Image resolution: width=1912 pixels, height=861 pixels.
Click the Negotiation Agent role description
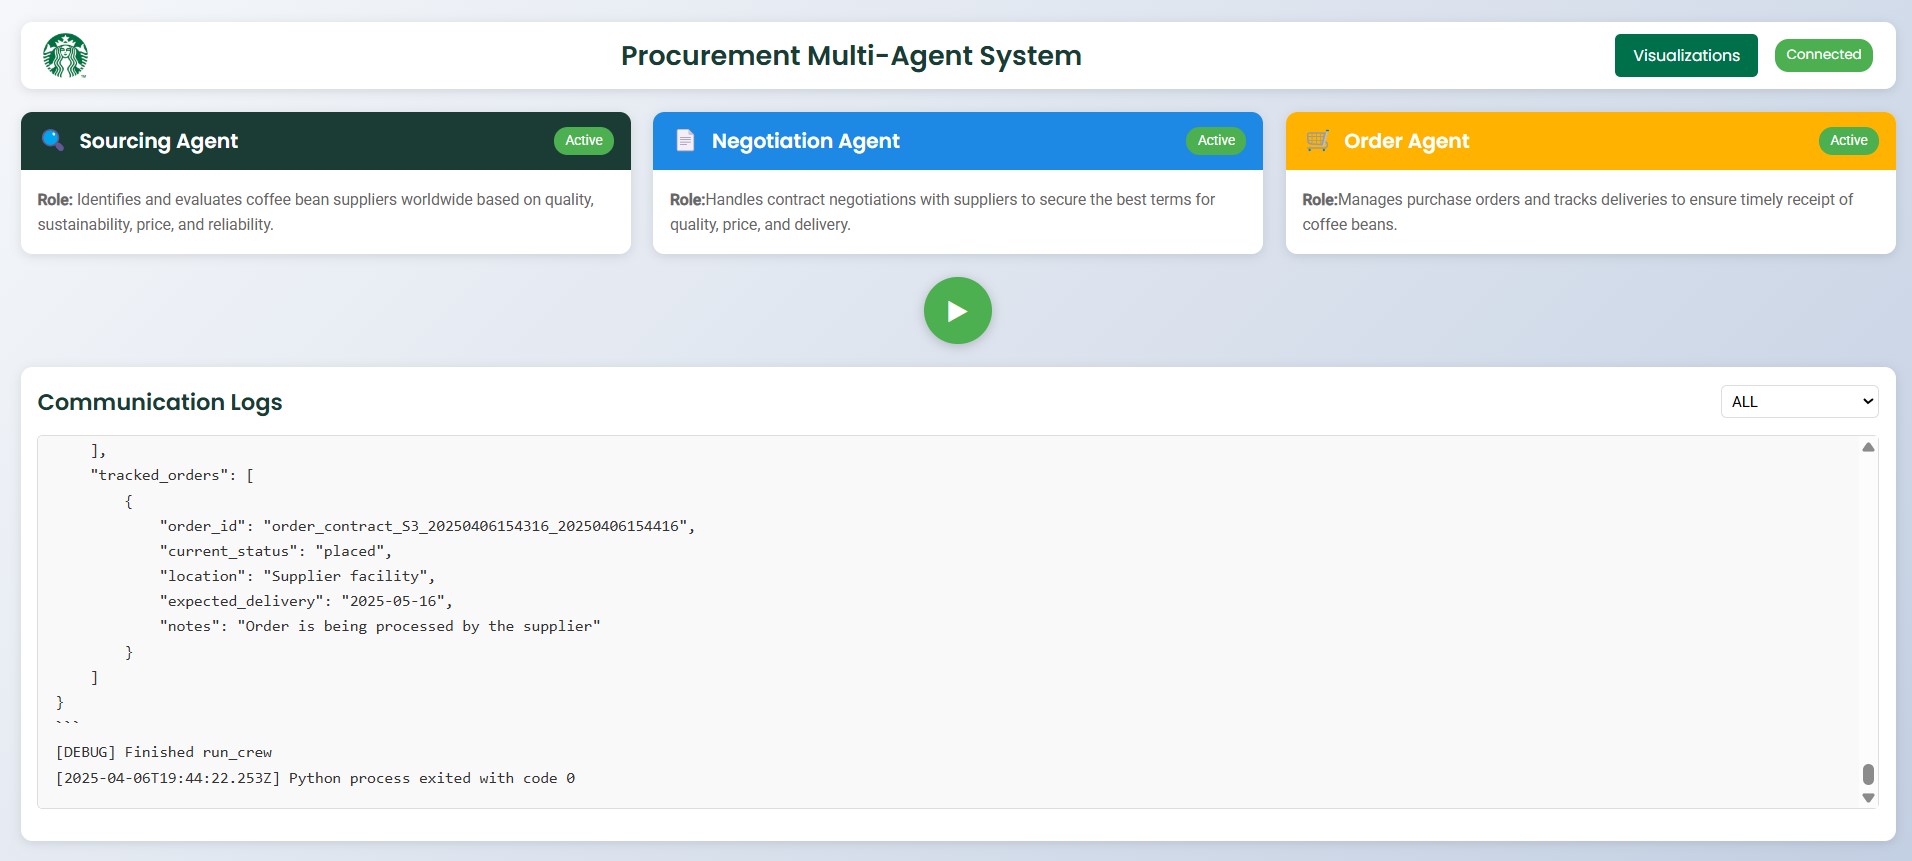point(942,212)
